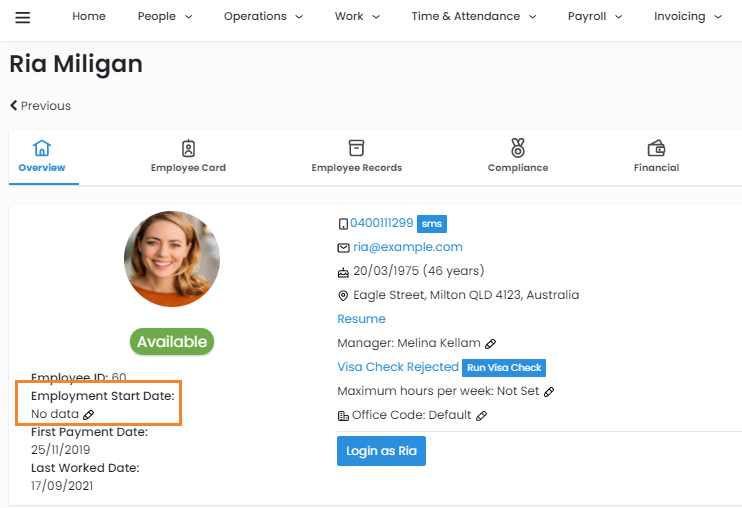Select the Overview tab
The height and width of the screenshot is (508, 742).
42,156
